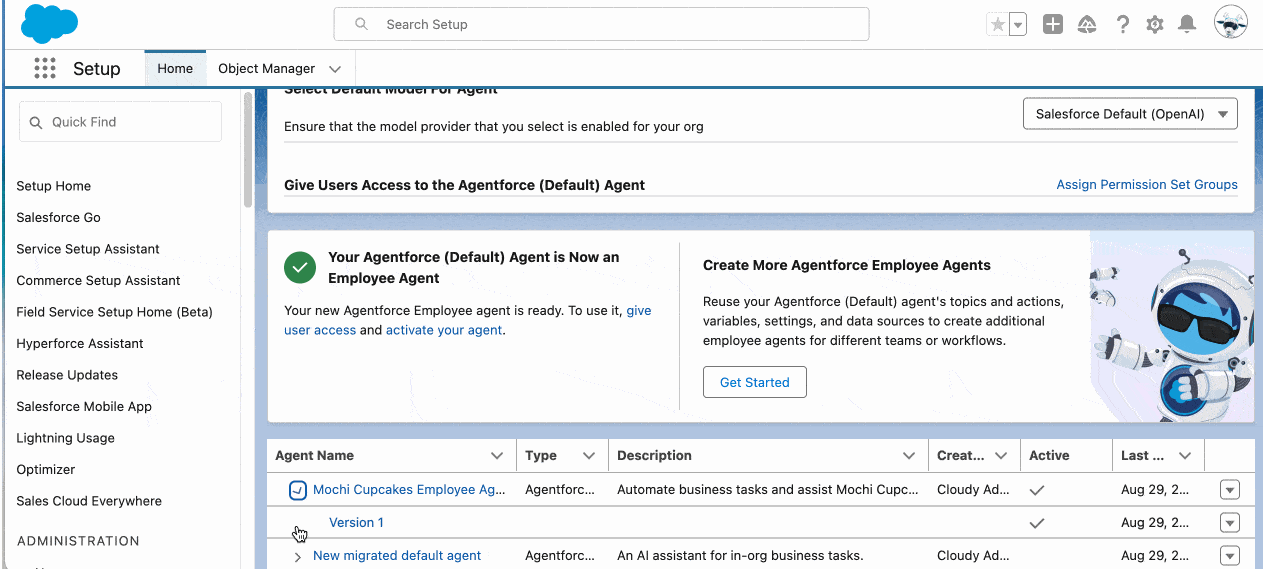Open the Setup gear menu
The height and width of the screenshot is (569, 1263).
click(1155, 25)
